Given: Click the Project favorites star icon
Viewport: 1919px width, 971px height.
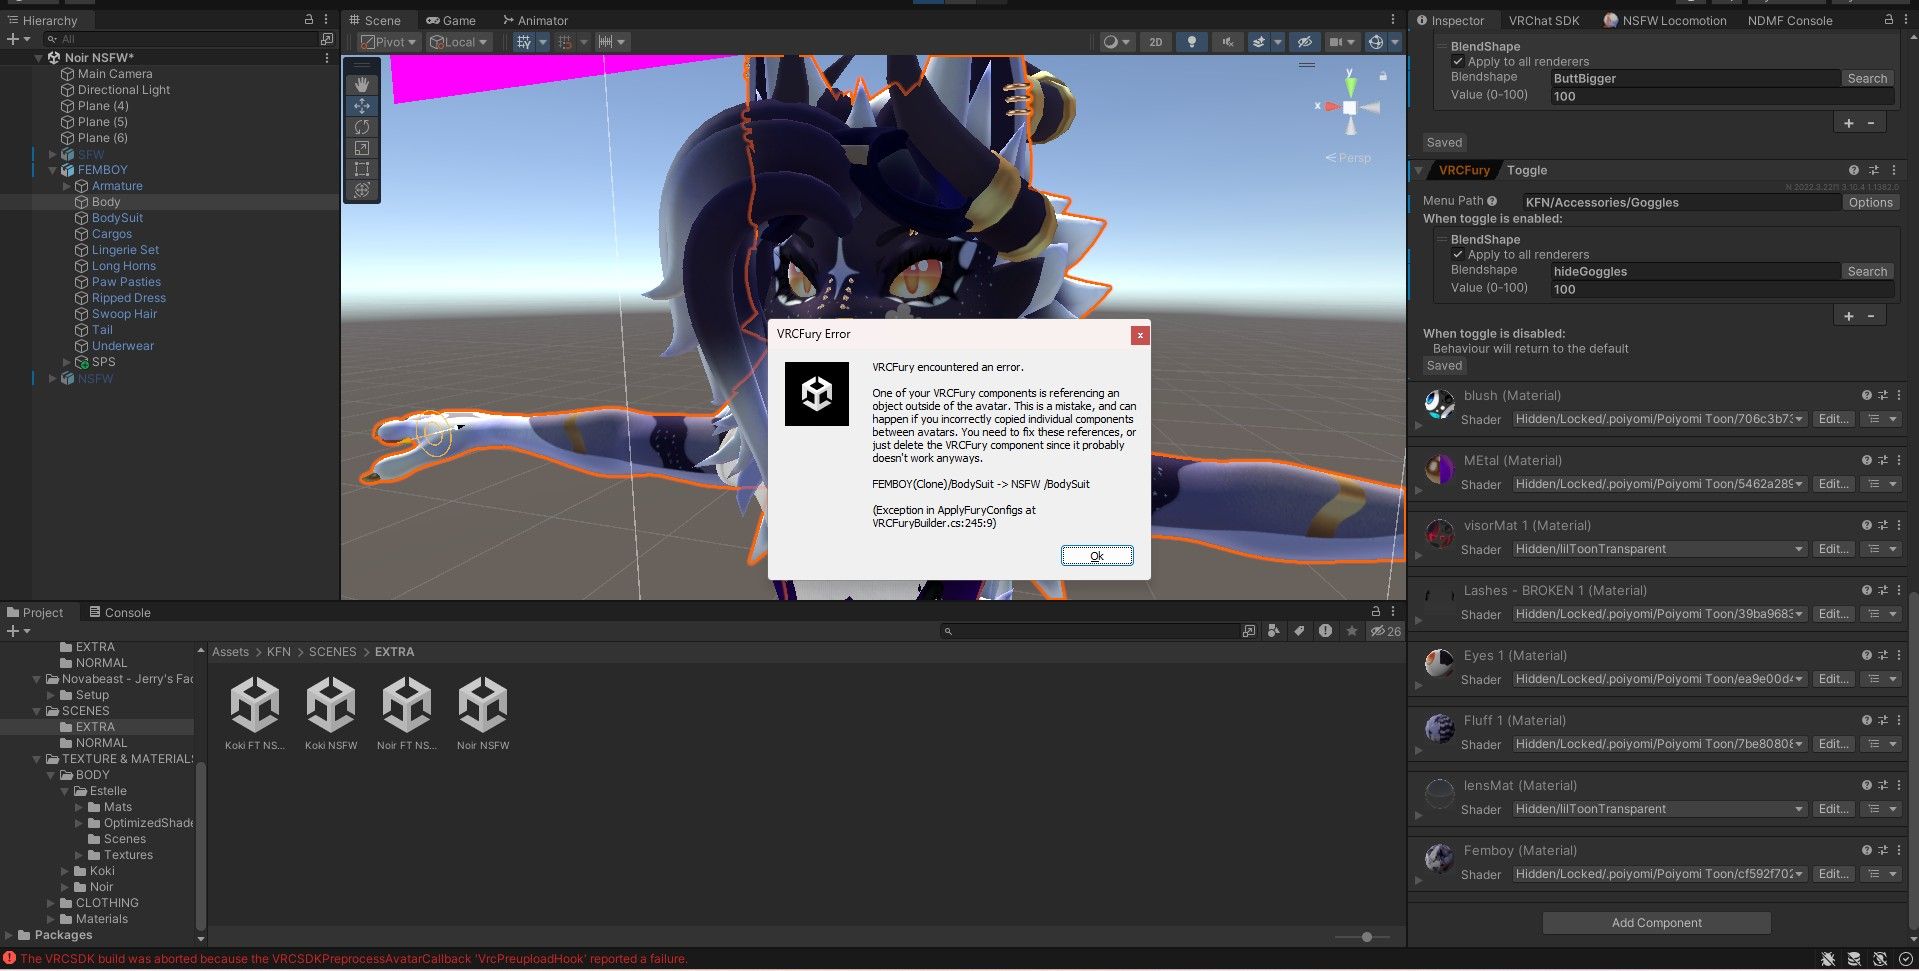Looking at the screenshot, I should coord(1352,631).
